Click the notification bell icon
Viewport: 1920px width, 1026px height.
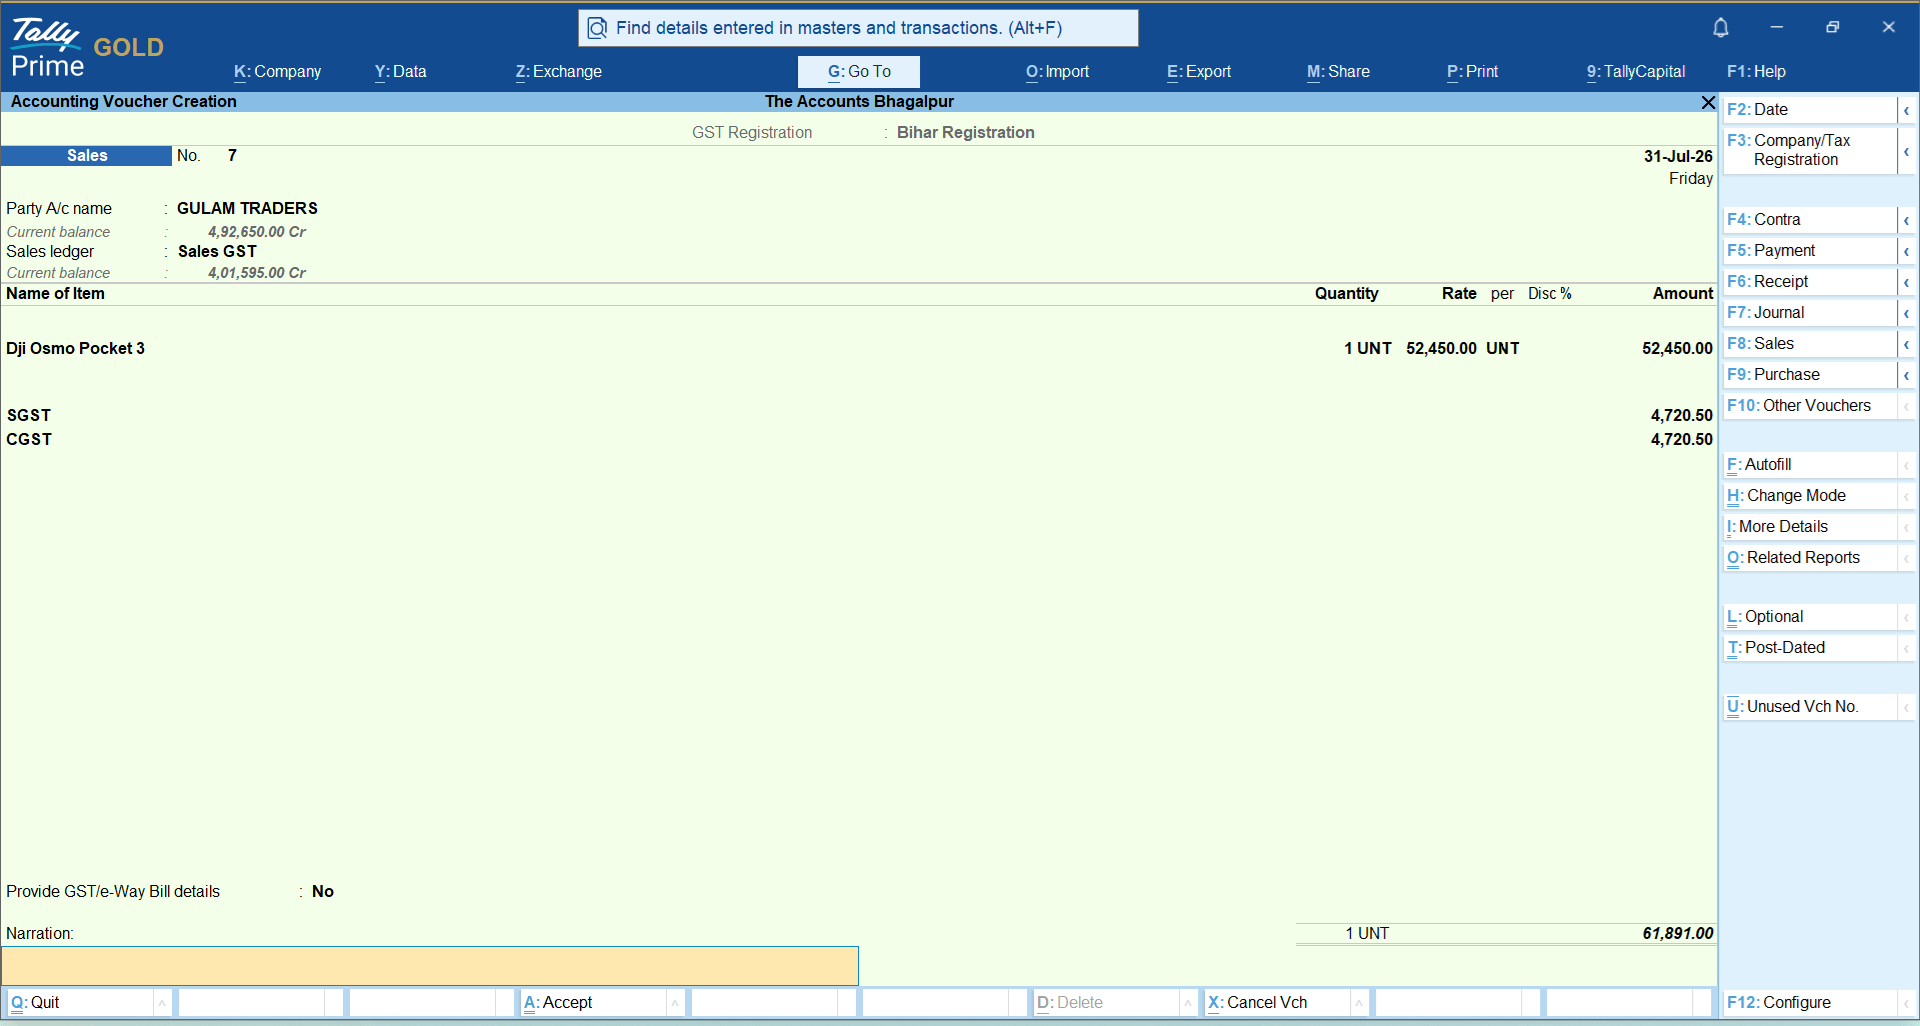click(x=1720, y=28)
